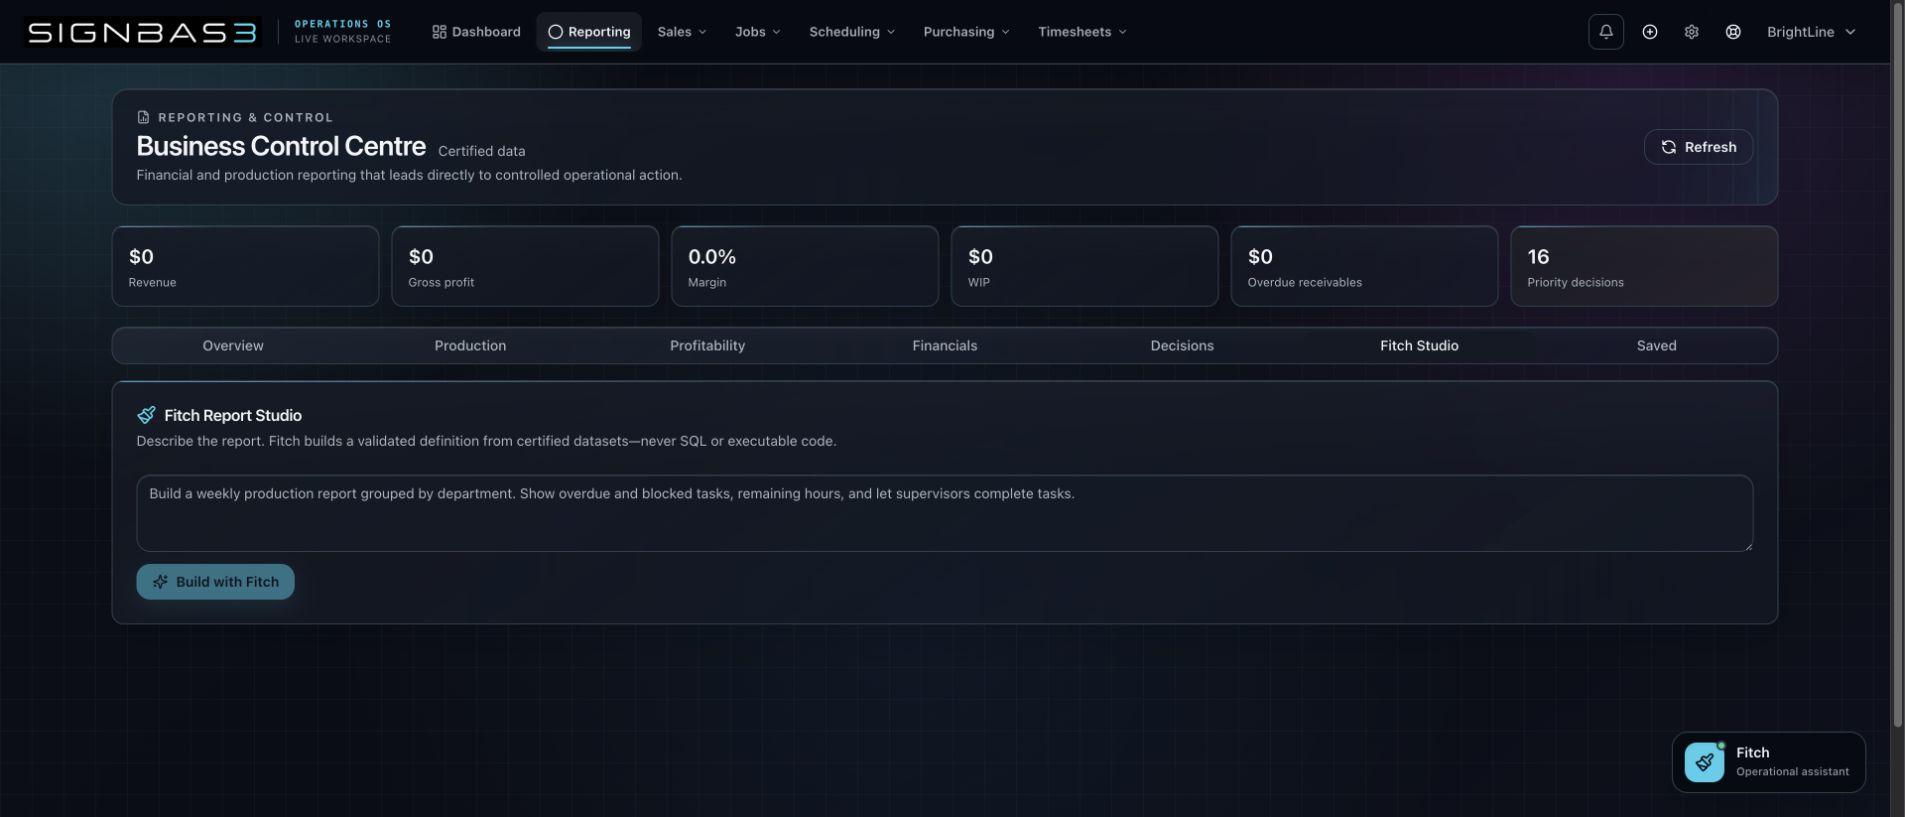The width and height of the screenshot is (1905, 817).
Task: Refresh the Business Control Centre data
Action: pyautogui.click(x=1698, y=147)
